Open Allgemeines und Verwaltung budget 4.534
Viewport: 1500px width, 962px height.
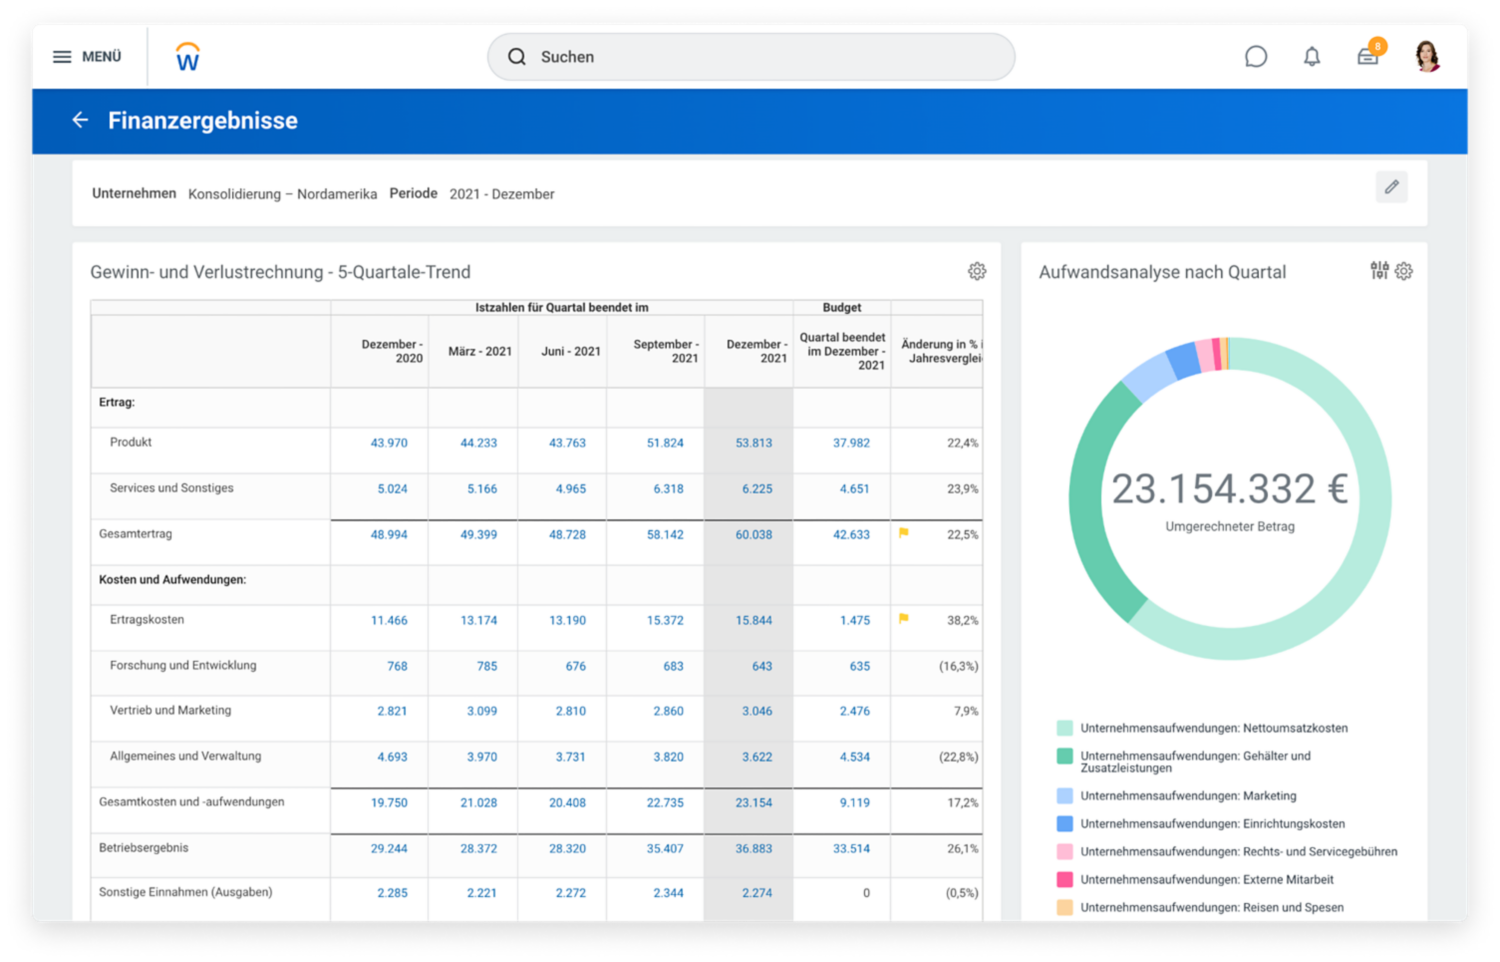(x=855, y=757)
